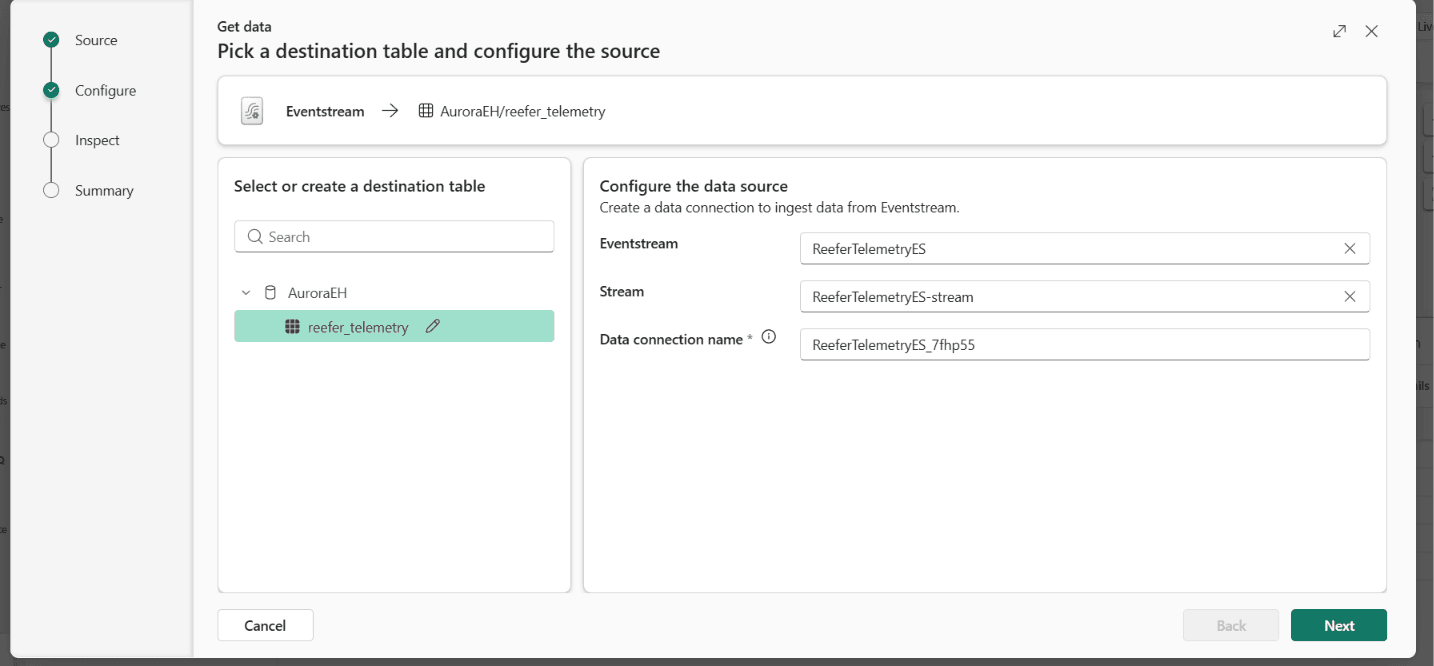Open the Stream ReeferTelemetryES-stream combo box
The height and width of the screenshot is (666, 1434).
tap(1085, 296)
